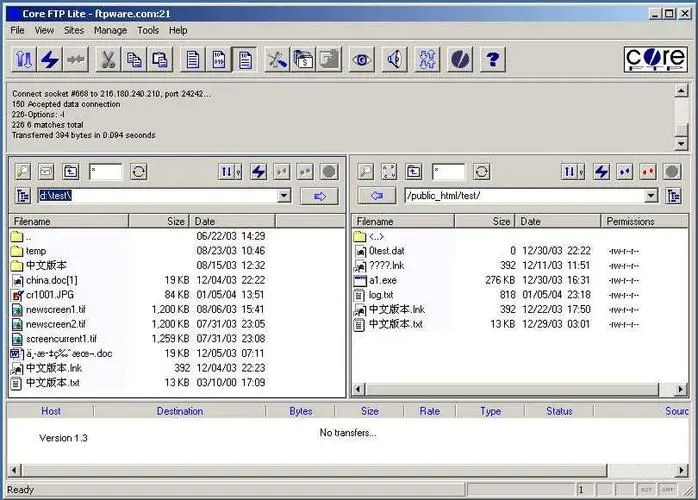698x500 pixels.
Task: Click the remote panel filter input field
Action: pos(448,171)
